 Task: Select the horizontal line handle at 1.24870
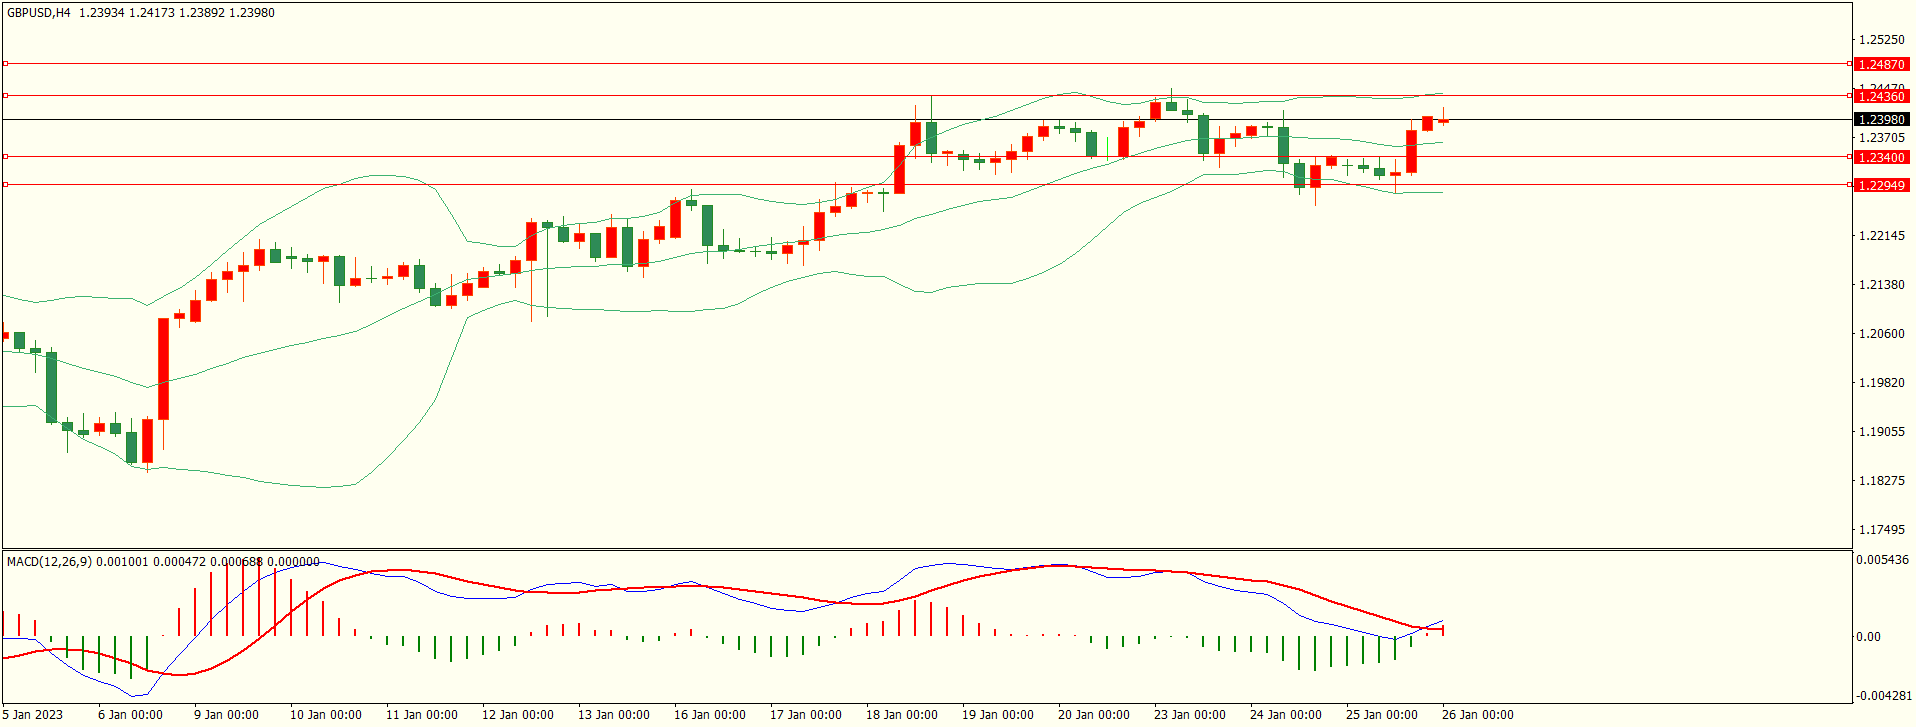5,64
